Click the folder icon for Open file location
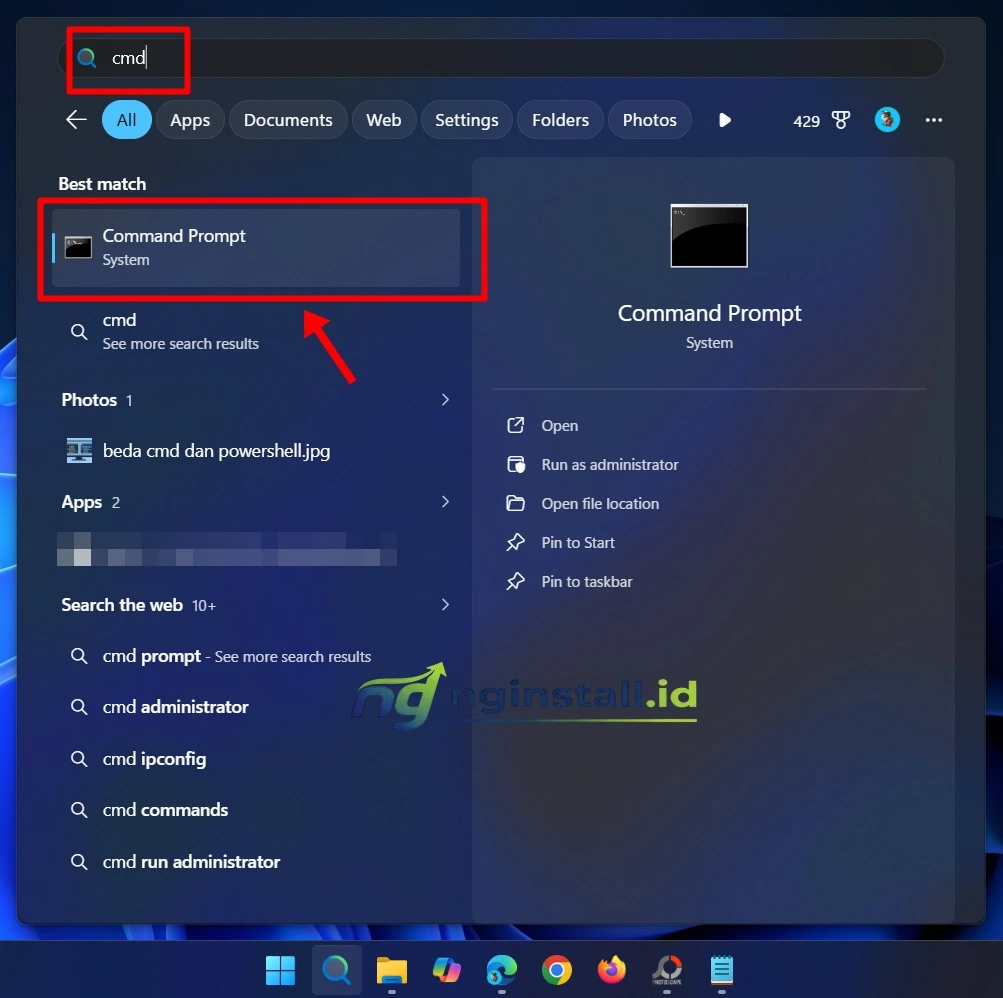1003x998 pixels. tap(516, 503)
